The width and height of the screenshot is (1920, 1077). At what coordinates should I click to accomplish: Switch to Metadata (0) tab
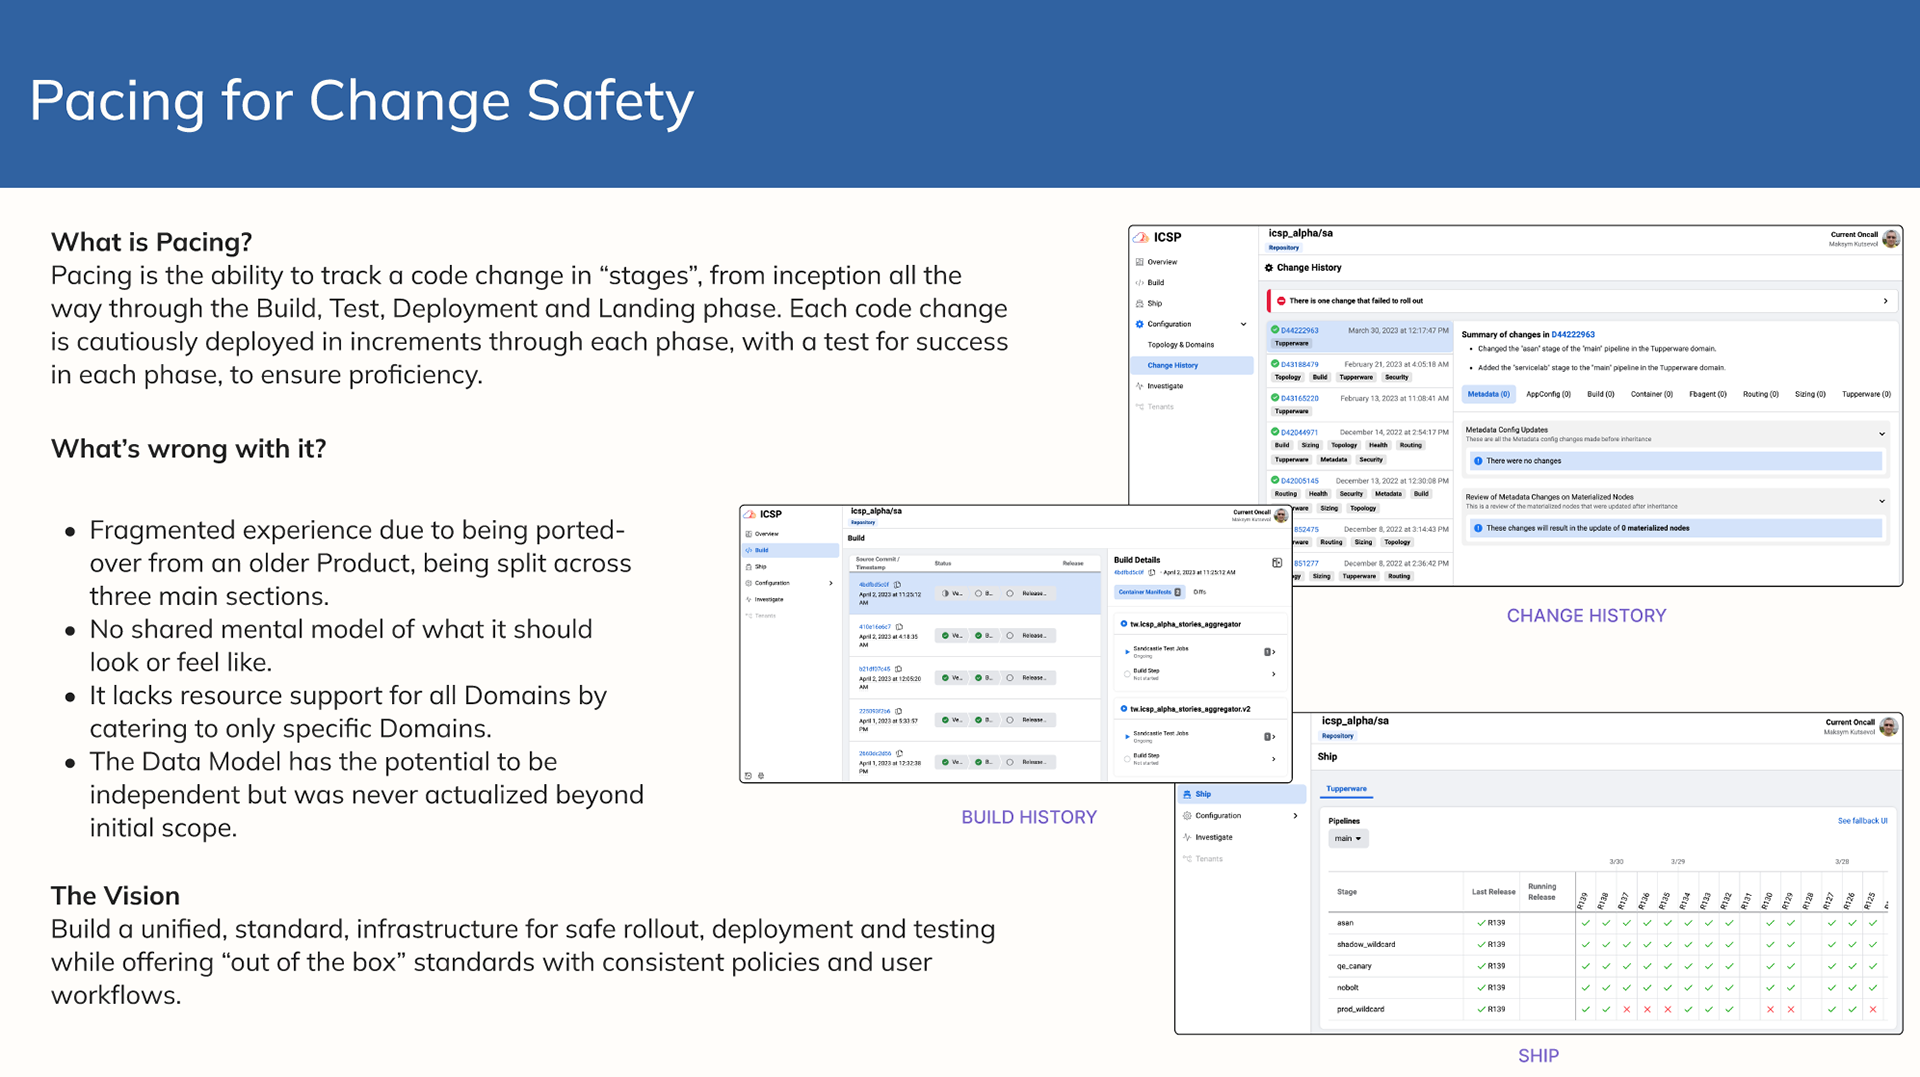(1488, 394)
